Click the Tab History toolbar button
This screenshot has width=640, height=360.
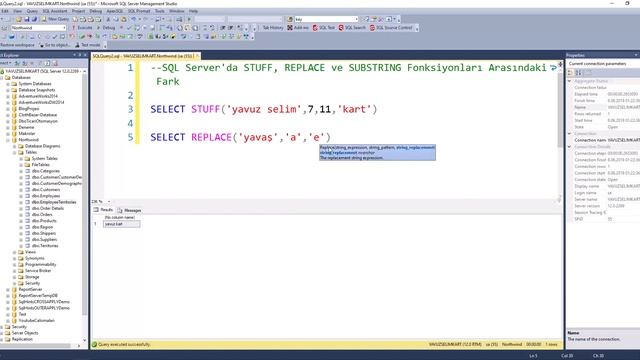pos(273,28)
